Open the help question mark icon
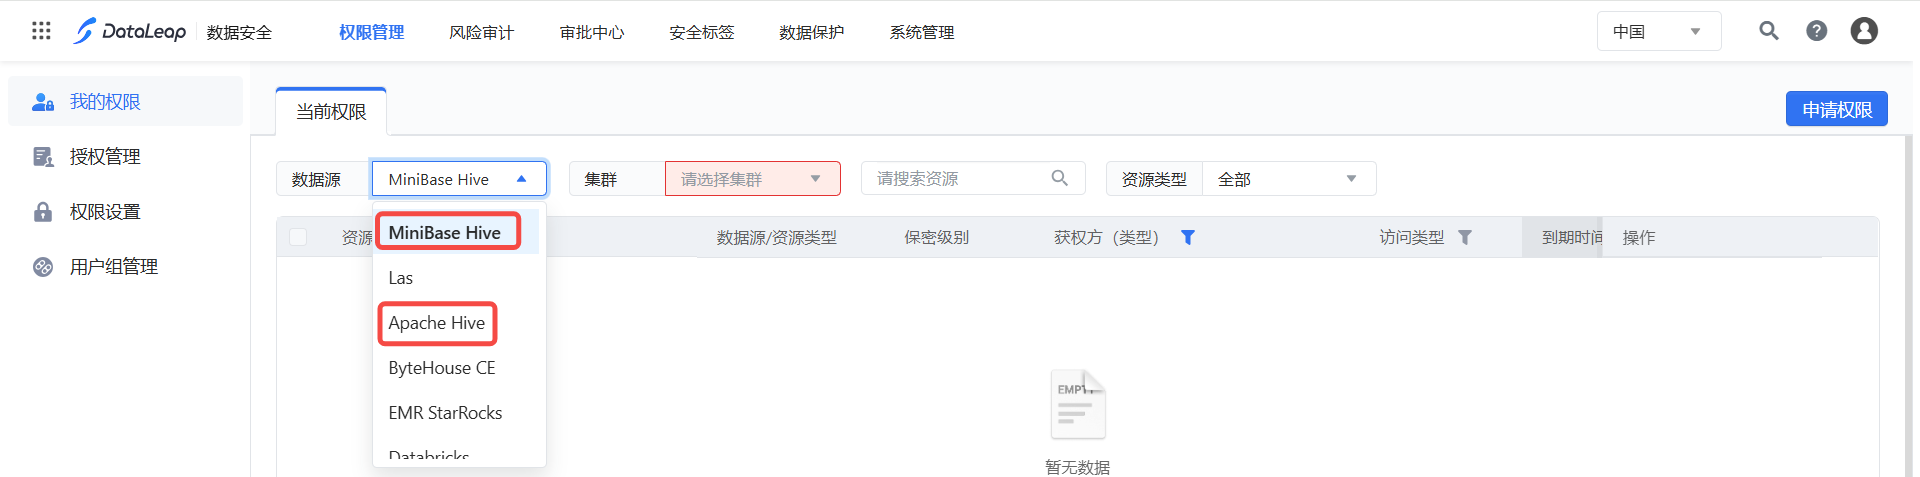Screen dimensions: 1920x477 tap(1816, 31)
